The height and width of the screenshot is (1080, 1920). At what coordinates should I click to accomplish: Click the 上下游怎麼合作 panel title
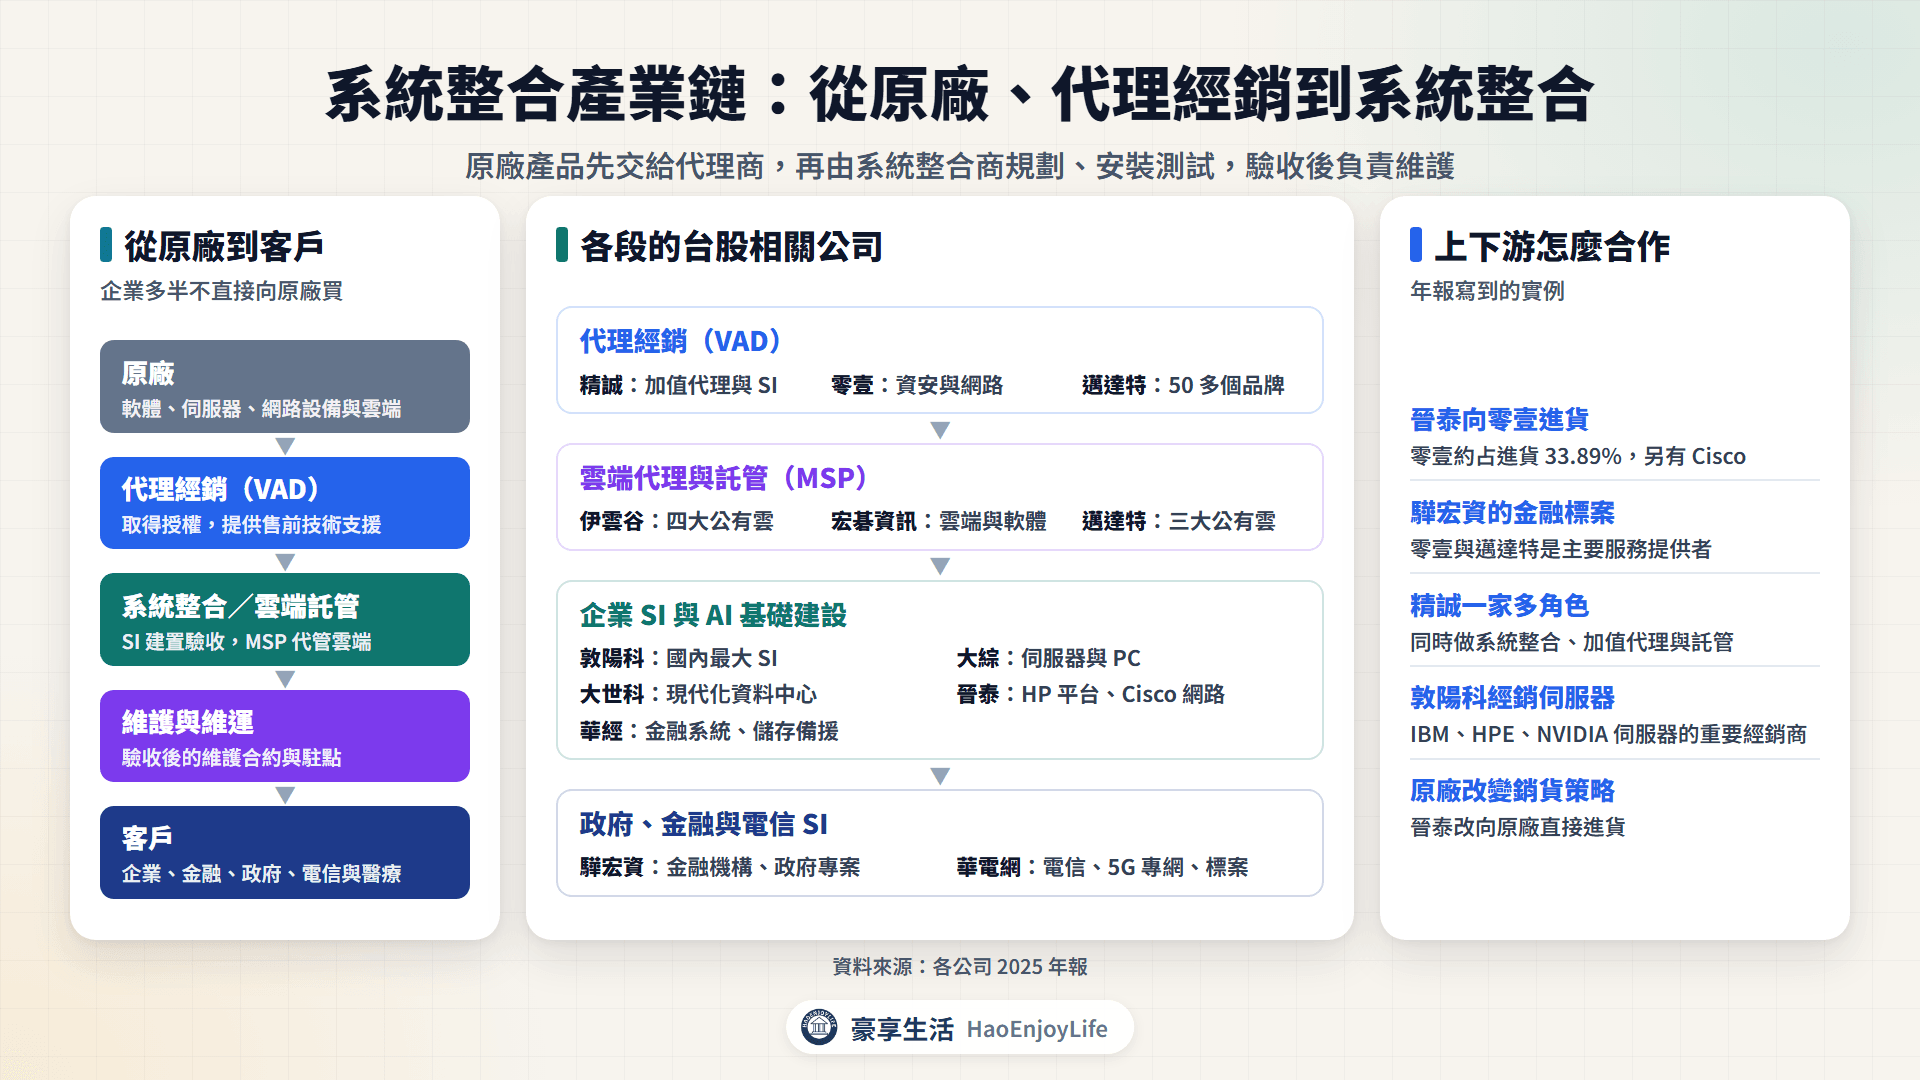coord(1552,246)
